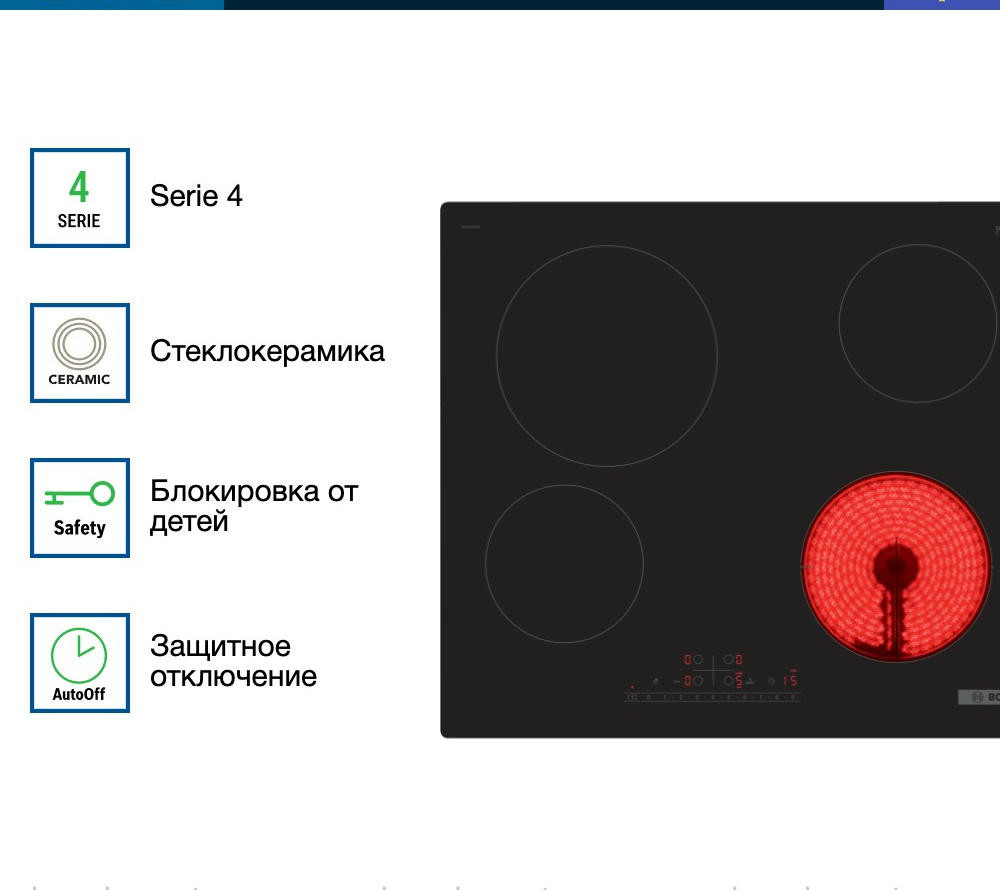Viewport: 1000px width, 890px height.
Task: Click the timer display showing 15
Action: (790, 680)
